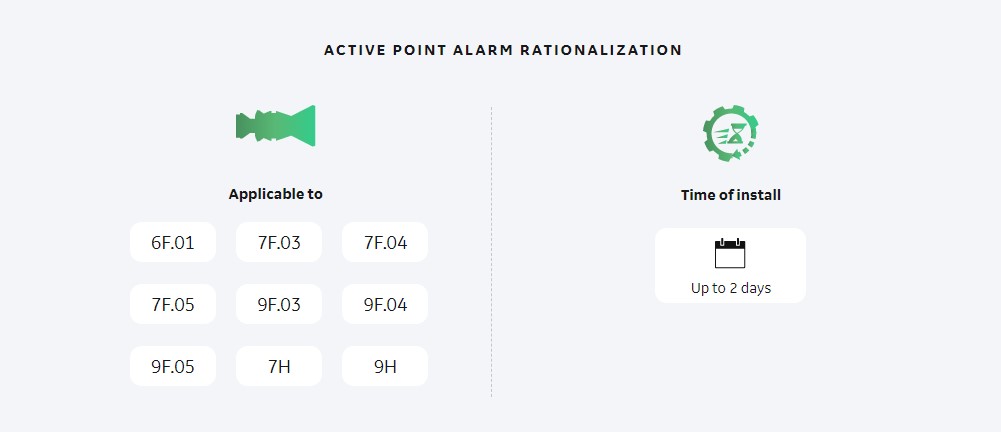Choose the 9F.04 chip
Image resolution: width=1001 pixels, height=432 pixels.
point(384,304)
